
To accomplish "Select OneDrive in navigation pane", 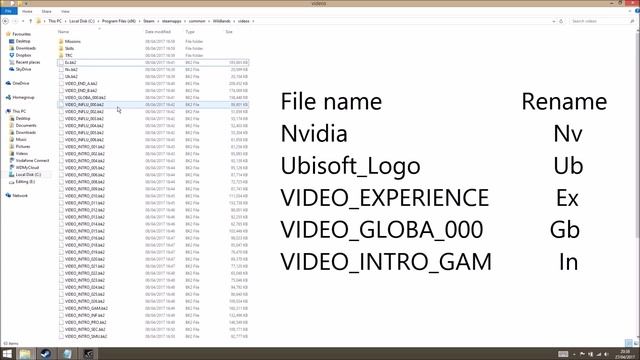I will (18, 83).
